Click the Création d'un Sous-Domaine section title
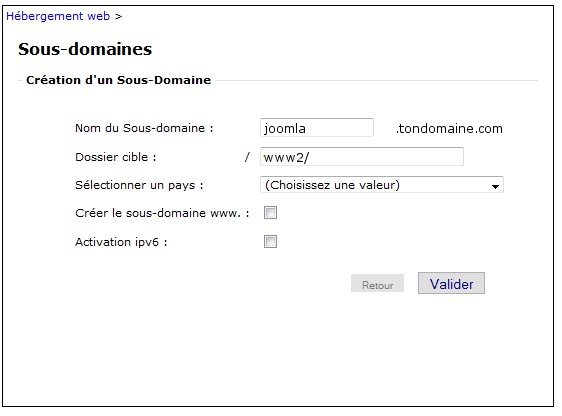The image size is (562, 416). [x=119, y=80]
